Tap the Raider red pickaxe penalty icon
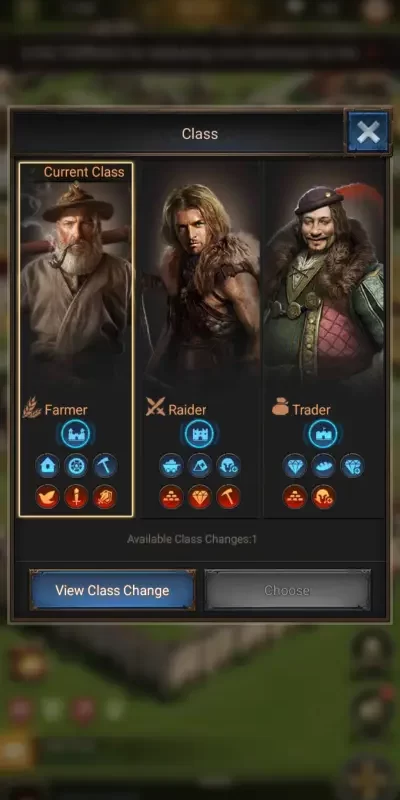400x800 pixels. click(228, 496)
